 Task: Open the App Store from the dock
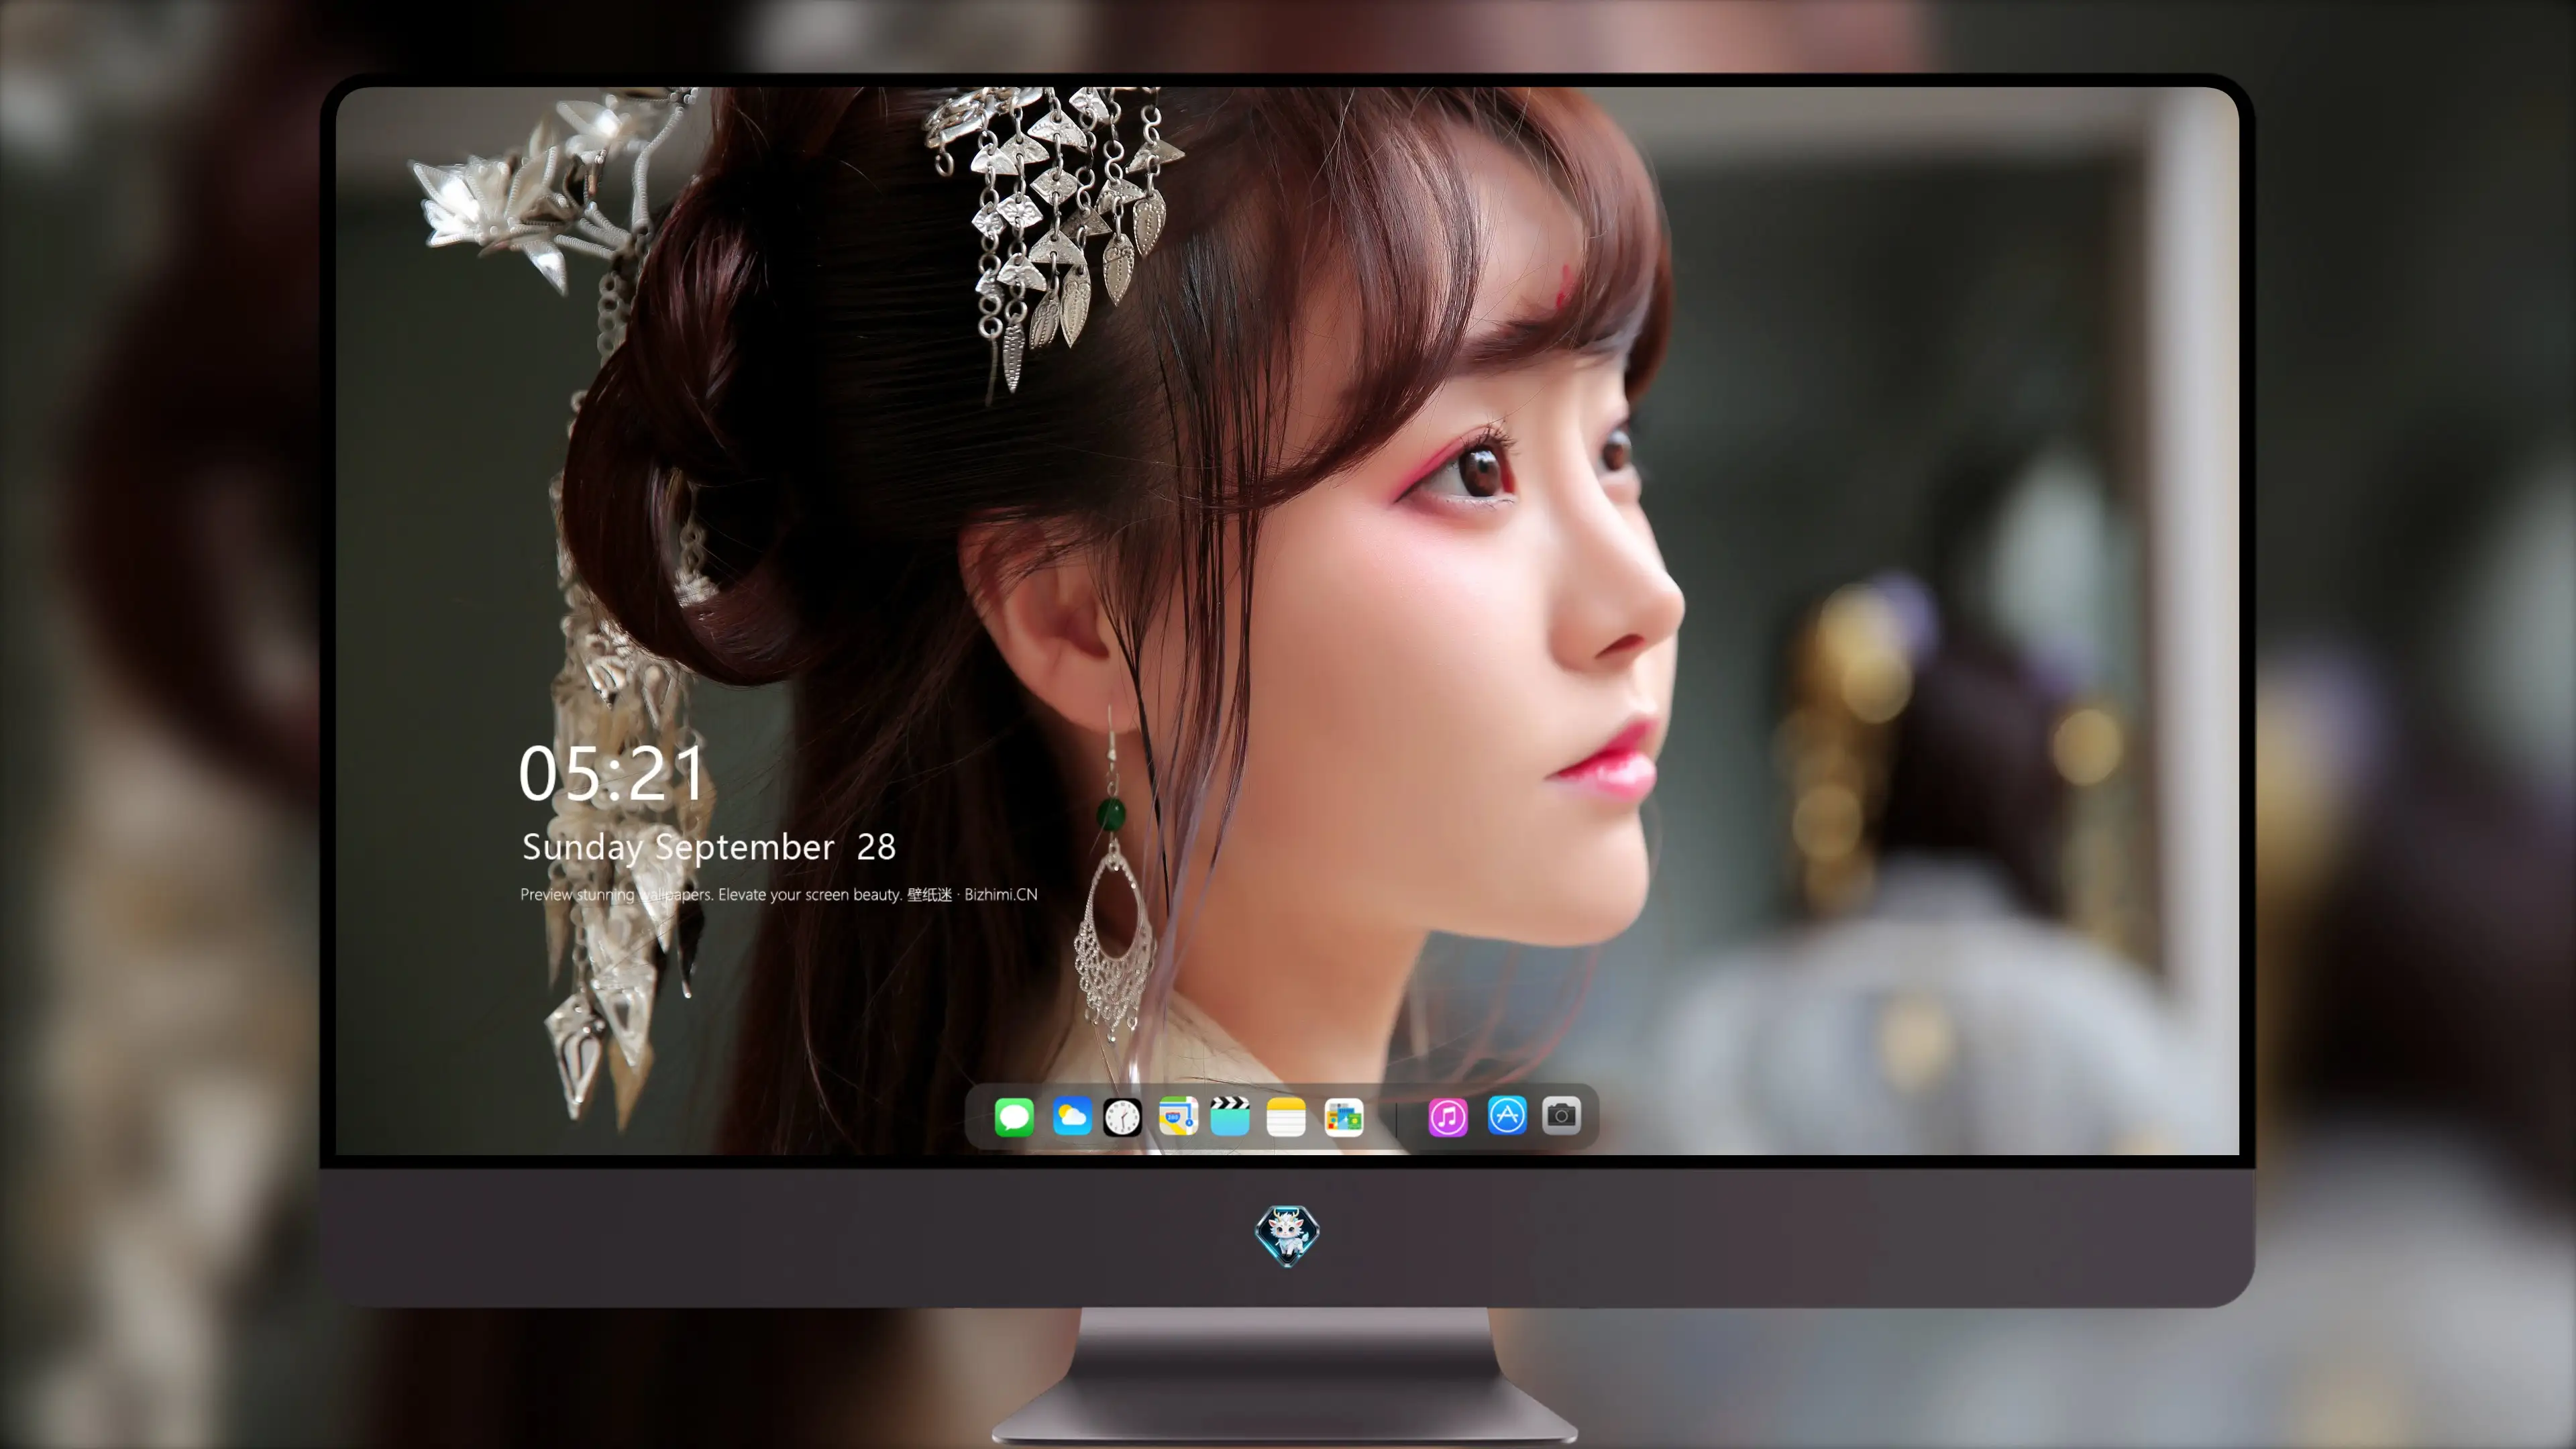pos(1507,1115)
